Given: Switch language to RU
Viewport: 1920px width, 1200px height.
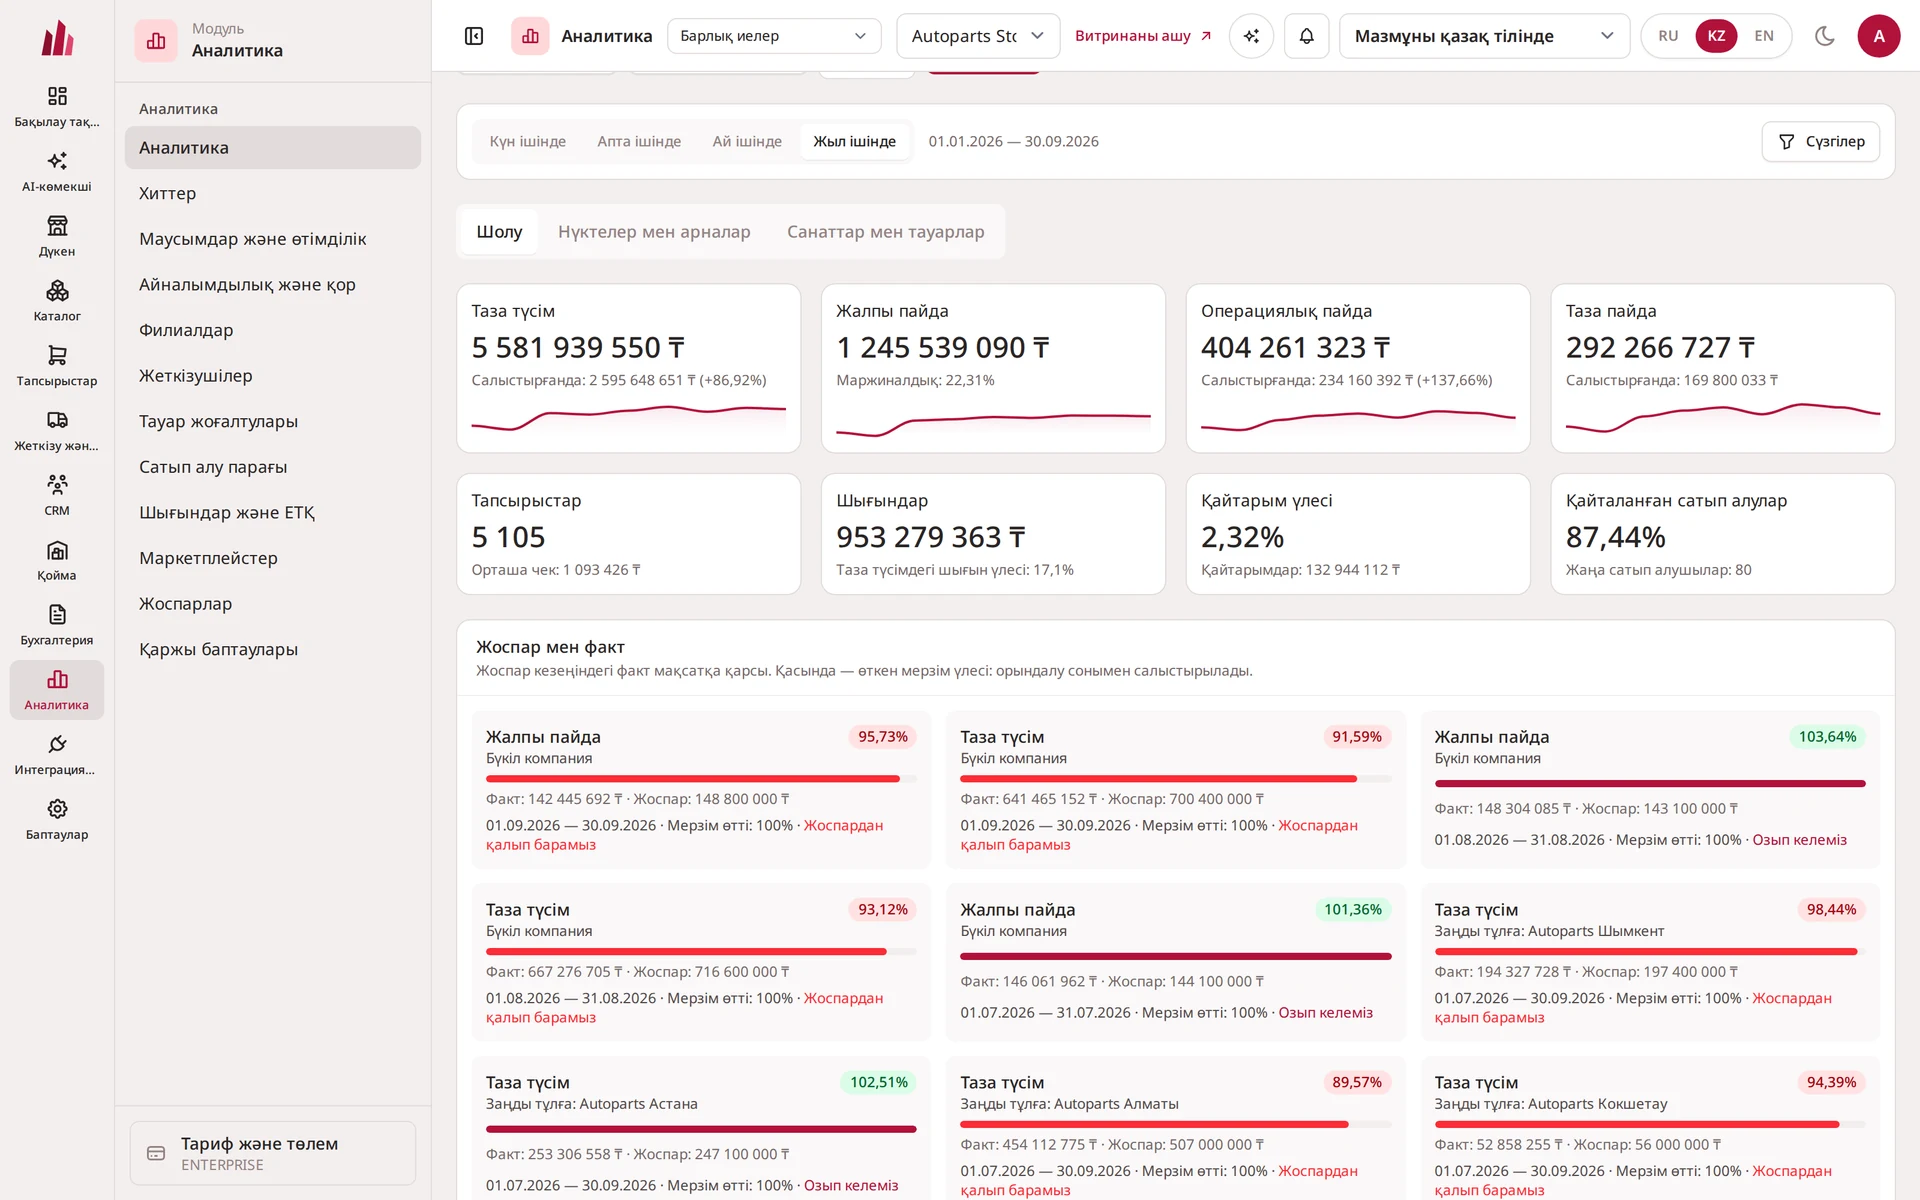Looking at the screenshot, I should (x=1668, y=36).
